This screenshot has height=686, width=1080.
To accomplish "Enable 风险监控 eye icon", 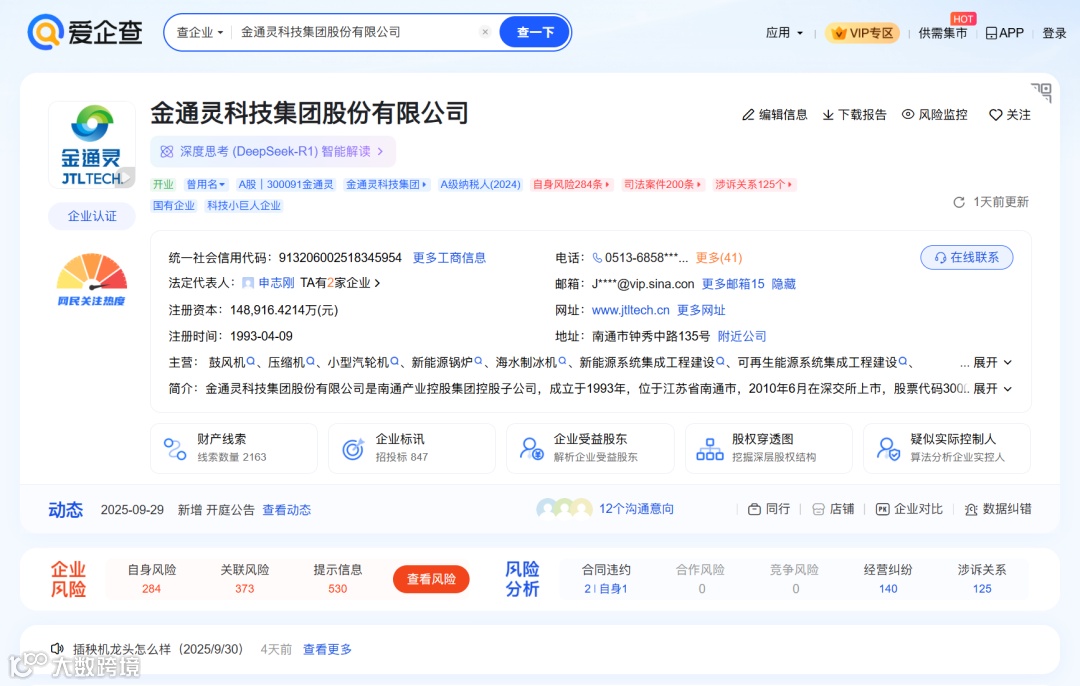I will point(908,114).
